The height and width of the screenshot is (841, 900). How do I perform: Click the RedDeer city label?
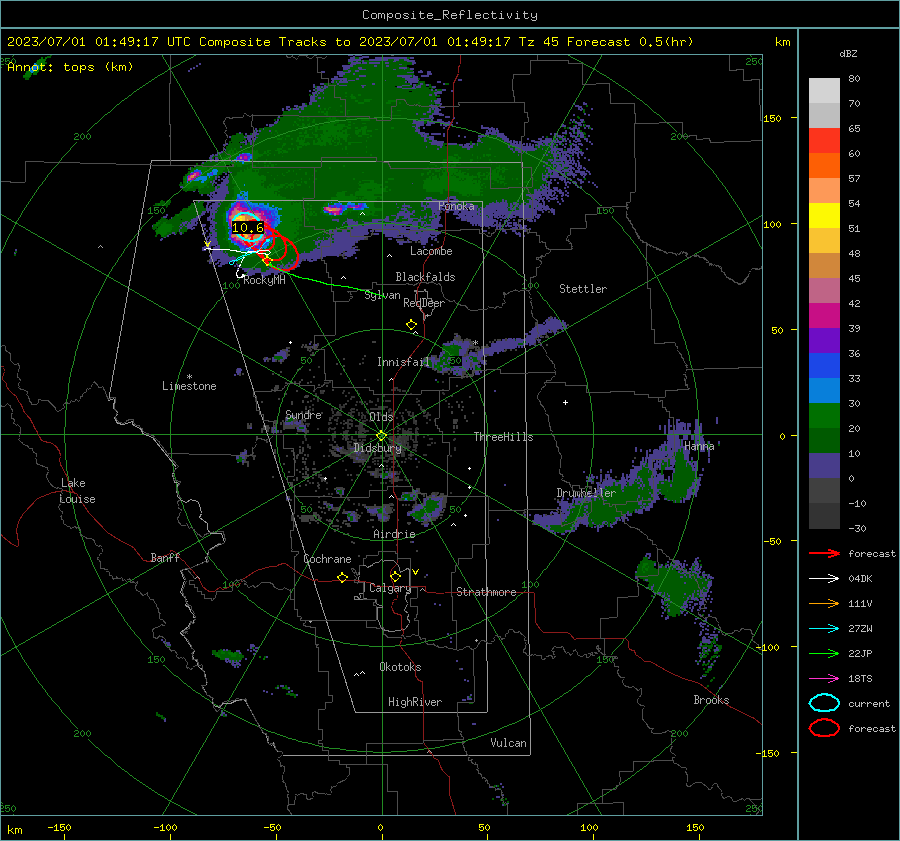tap(424, 303)
